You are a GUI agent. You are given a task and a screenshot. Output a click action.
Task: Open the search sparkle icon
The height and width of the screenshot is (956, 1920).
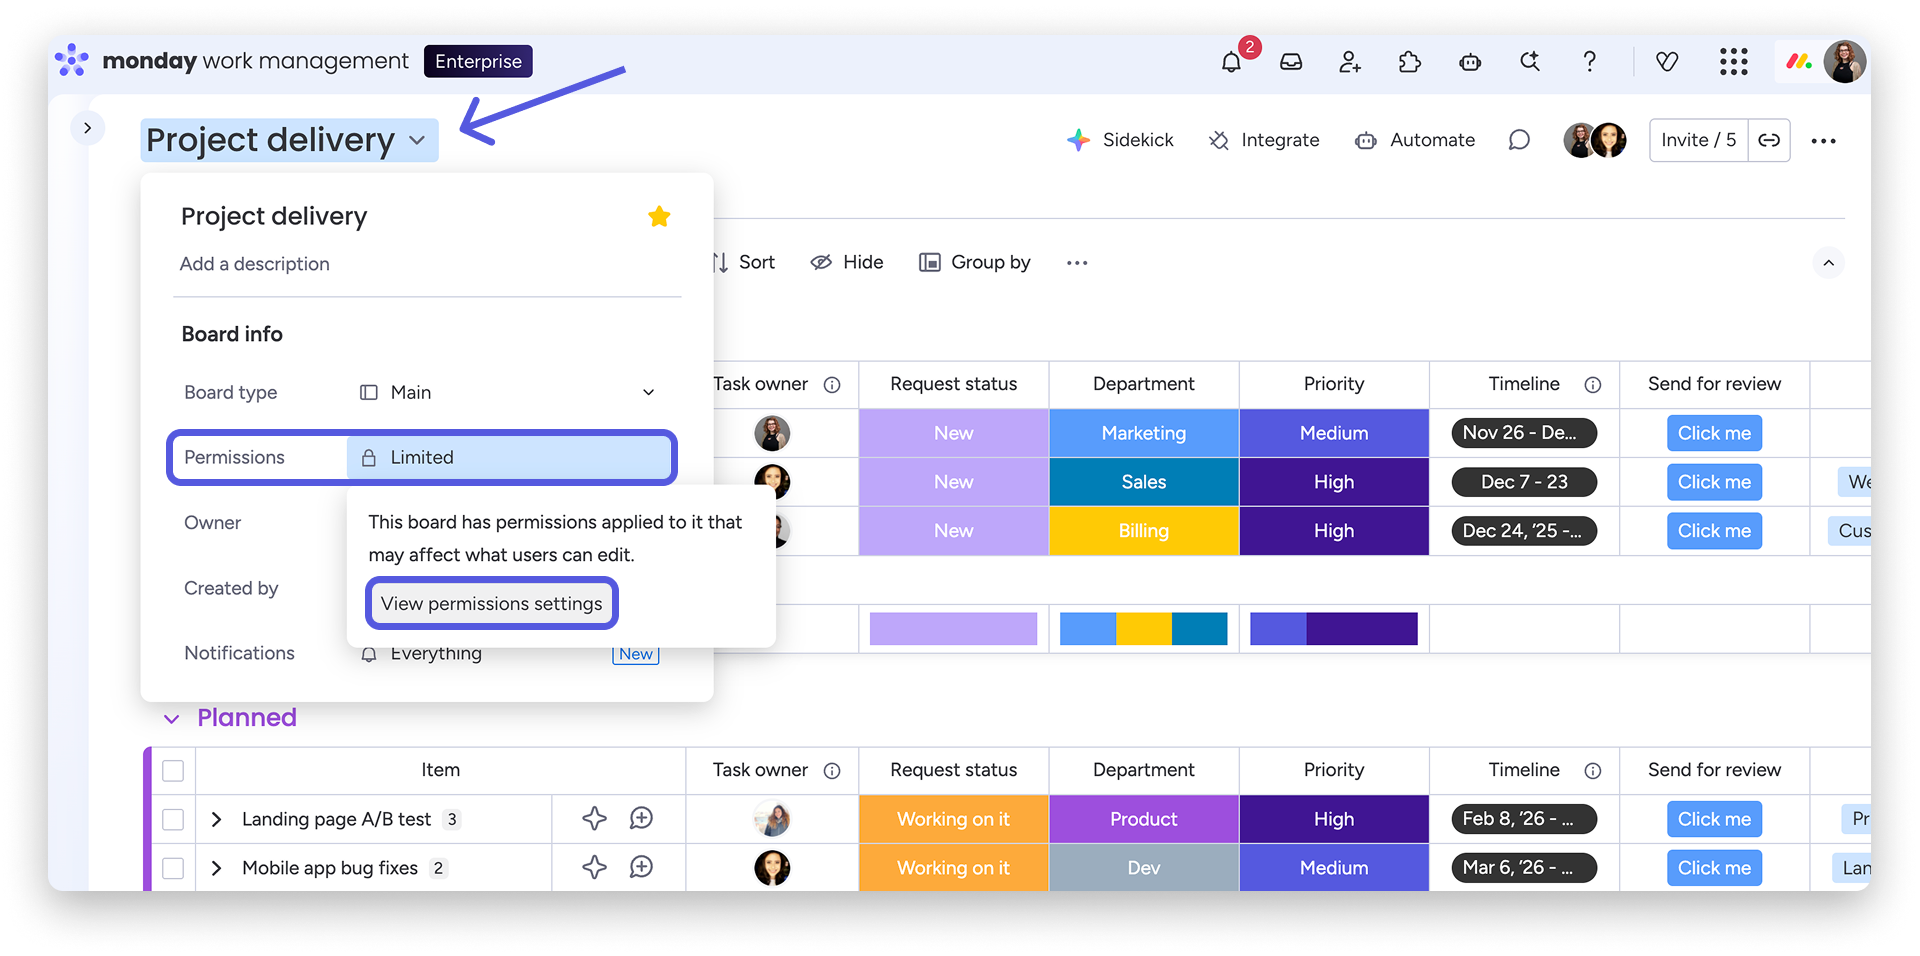[x=1530, y=62]
